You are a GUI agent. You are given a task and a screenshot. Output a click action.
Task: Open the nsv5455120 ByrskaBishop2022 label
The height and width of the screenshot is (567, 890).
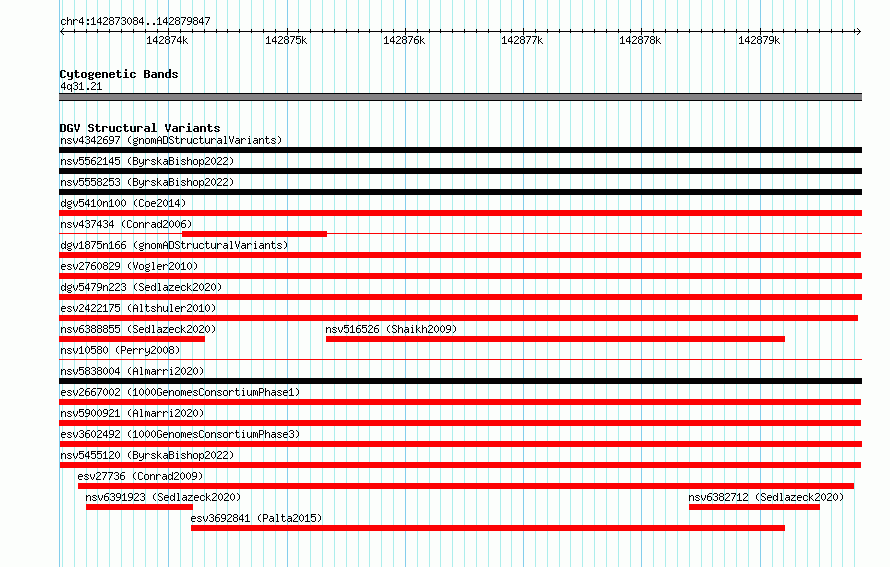pyautogui.click(x=147, y=455)
